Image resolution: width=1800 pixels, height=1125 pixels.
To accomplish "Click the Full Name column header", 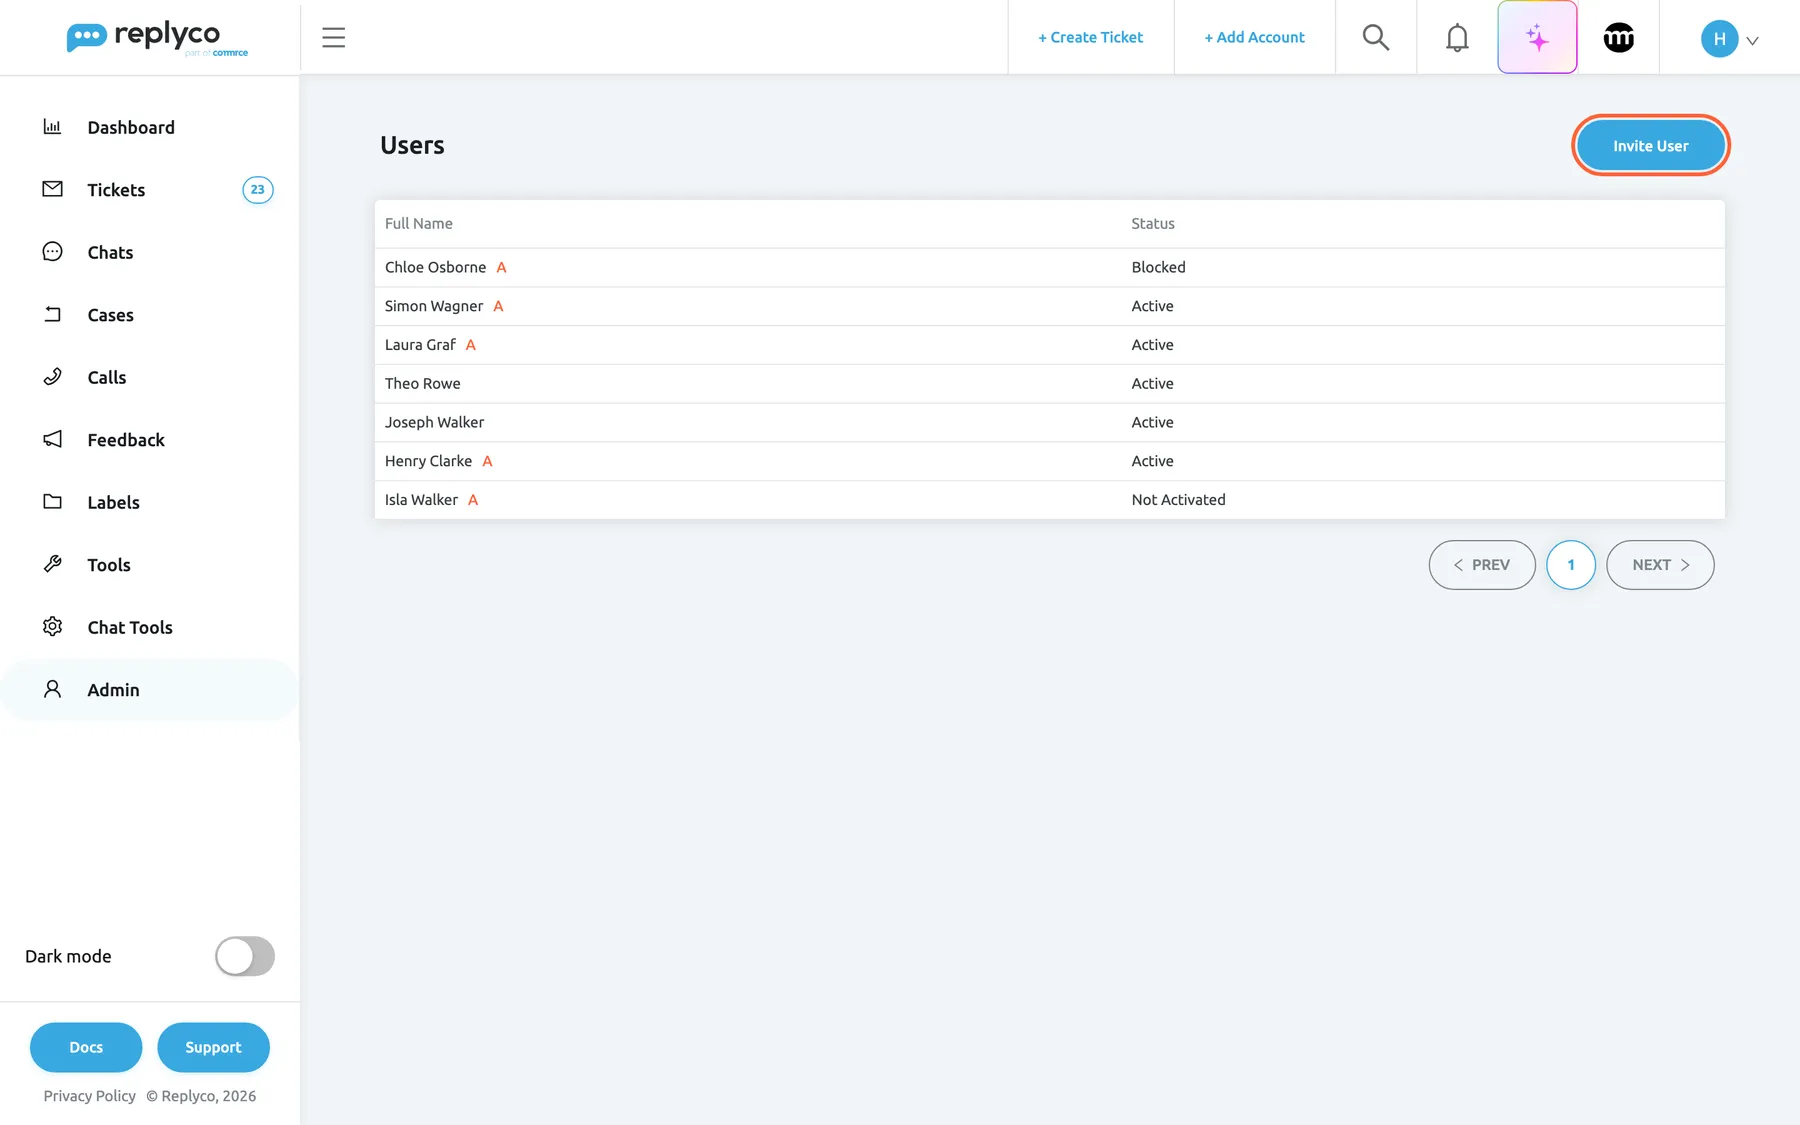I will 419,224.
